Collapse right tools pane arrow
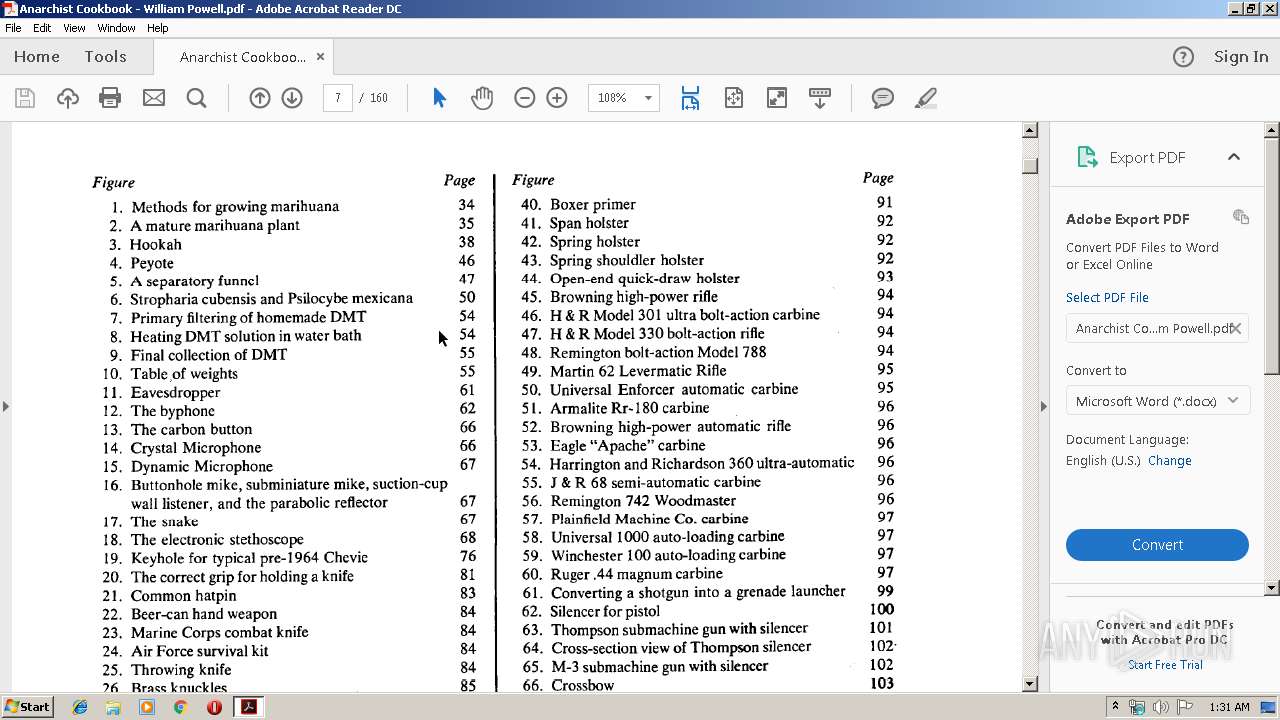This screenshot has width=1280, height=720. [1043, 406]
